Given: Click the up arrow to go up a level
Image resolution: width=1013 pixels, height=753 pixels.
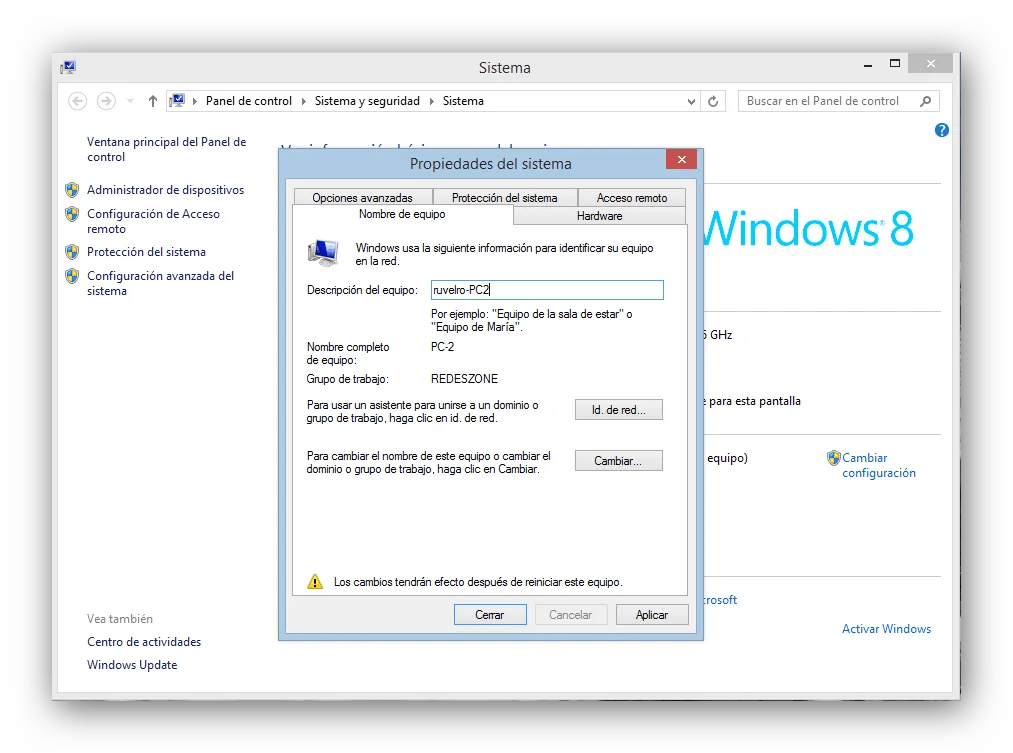Looking at the screenshot, I should 151,100.
